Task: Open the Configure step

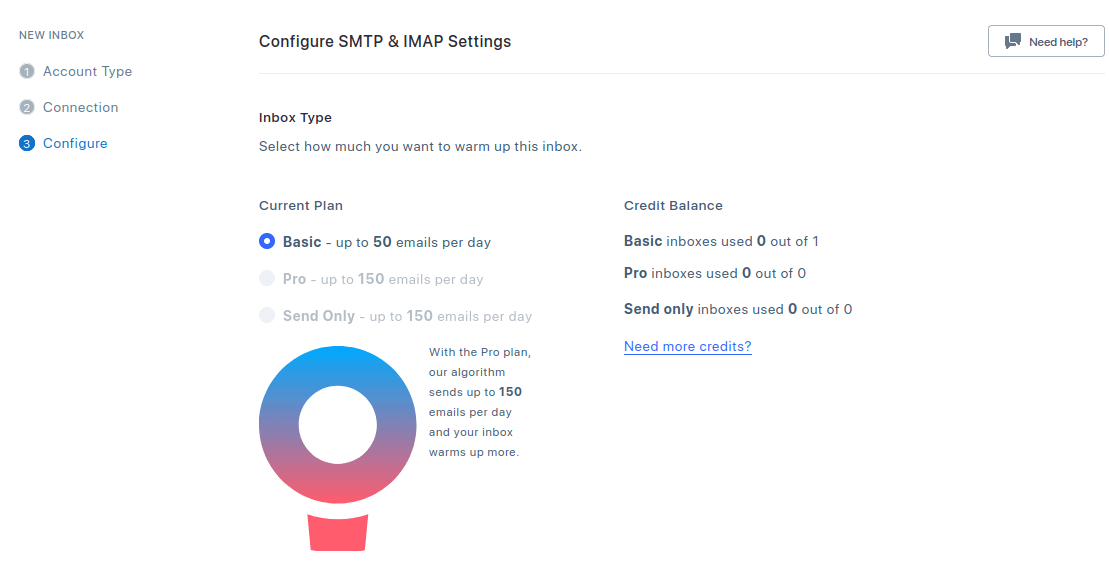Action: pyautogui.click(x=75, y=144)
